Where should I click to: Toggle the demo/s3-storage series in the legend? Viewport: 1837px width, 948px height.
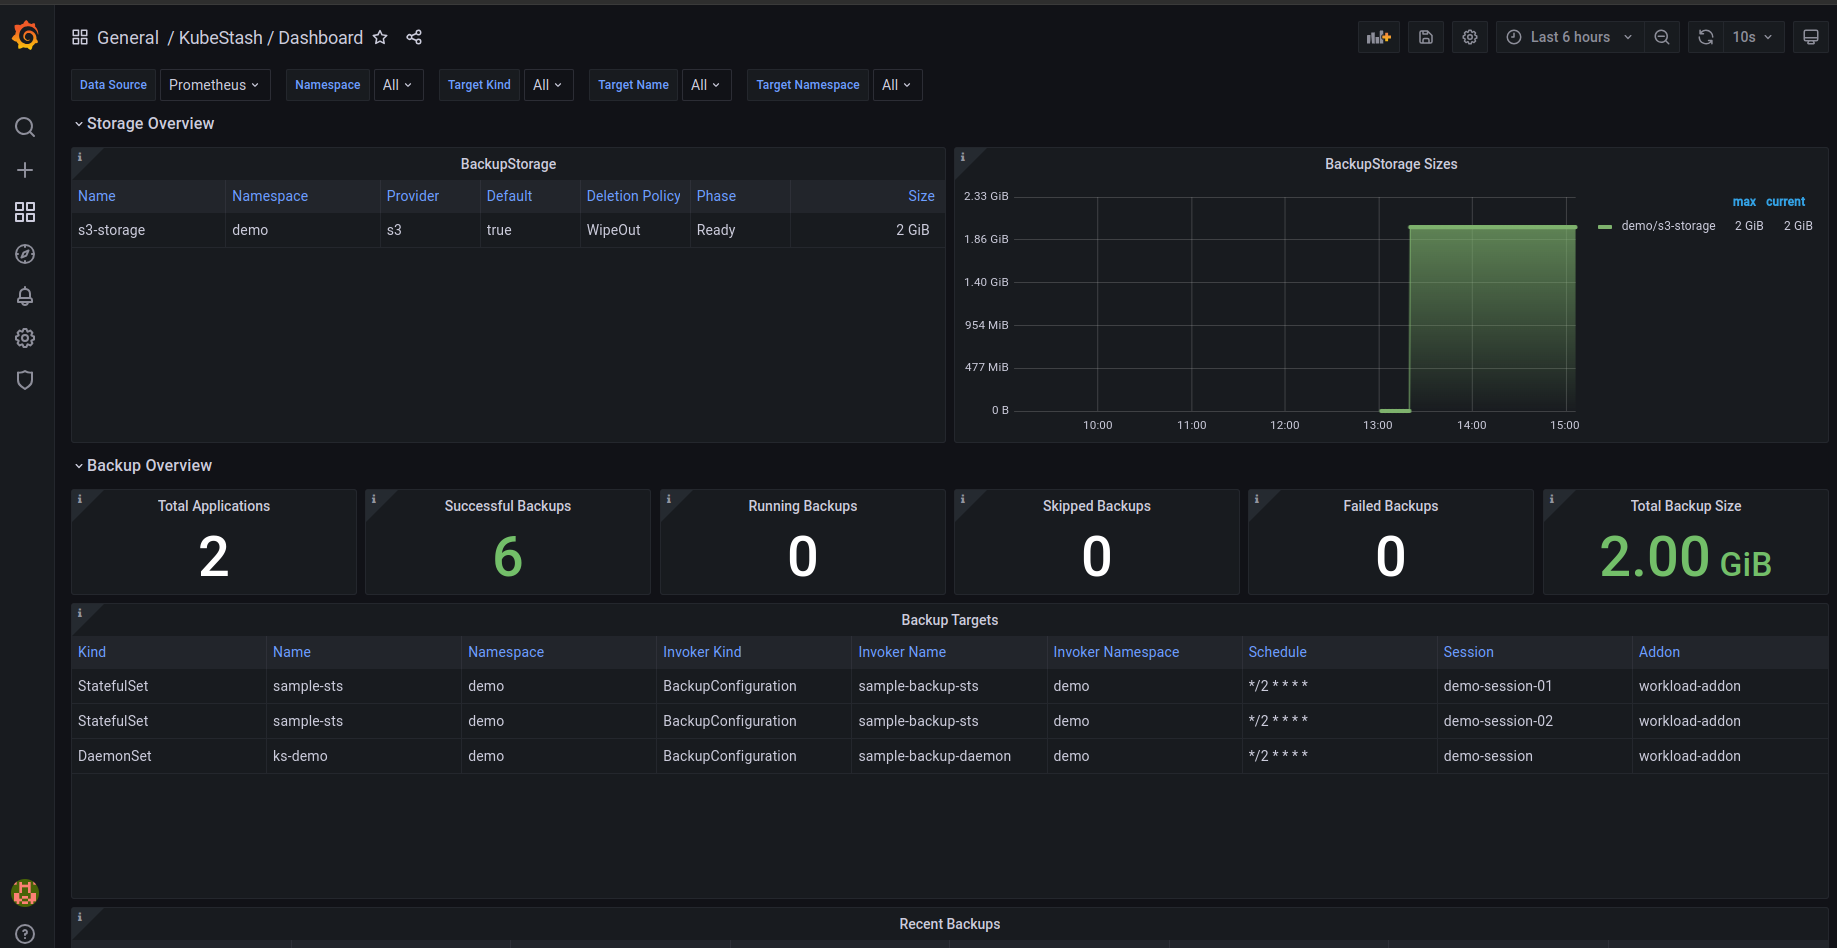point(1668,225)
